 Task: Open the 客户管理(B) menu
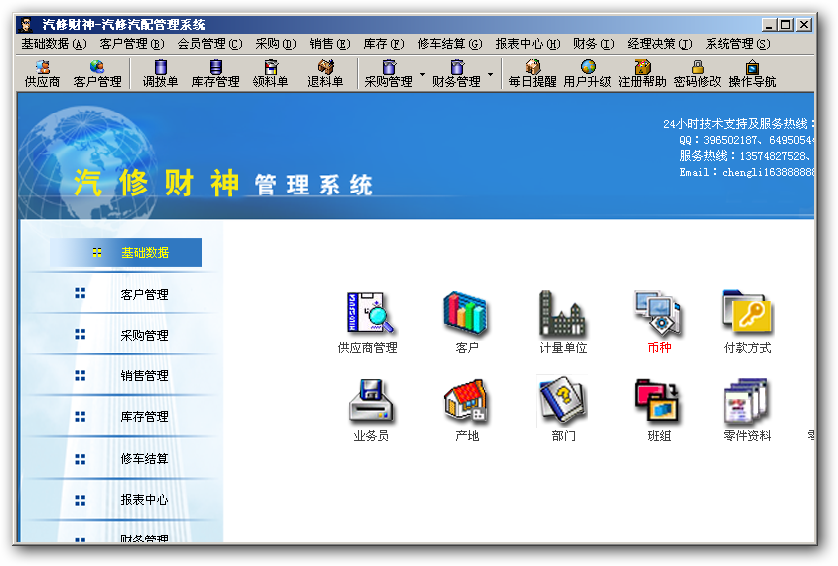point(132,44)
